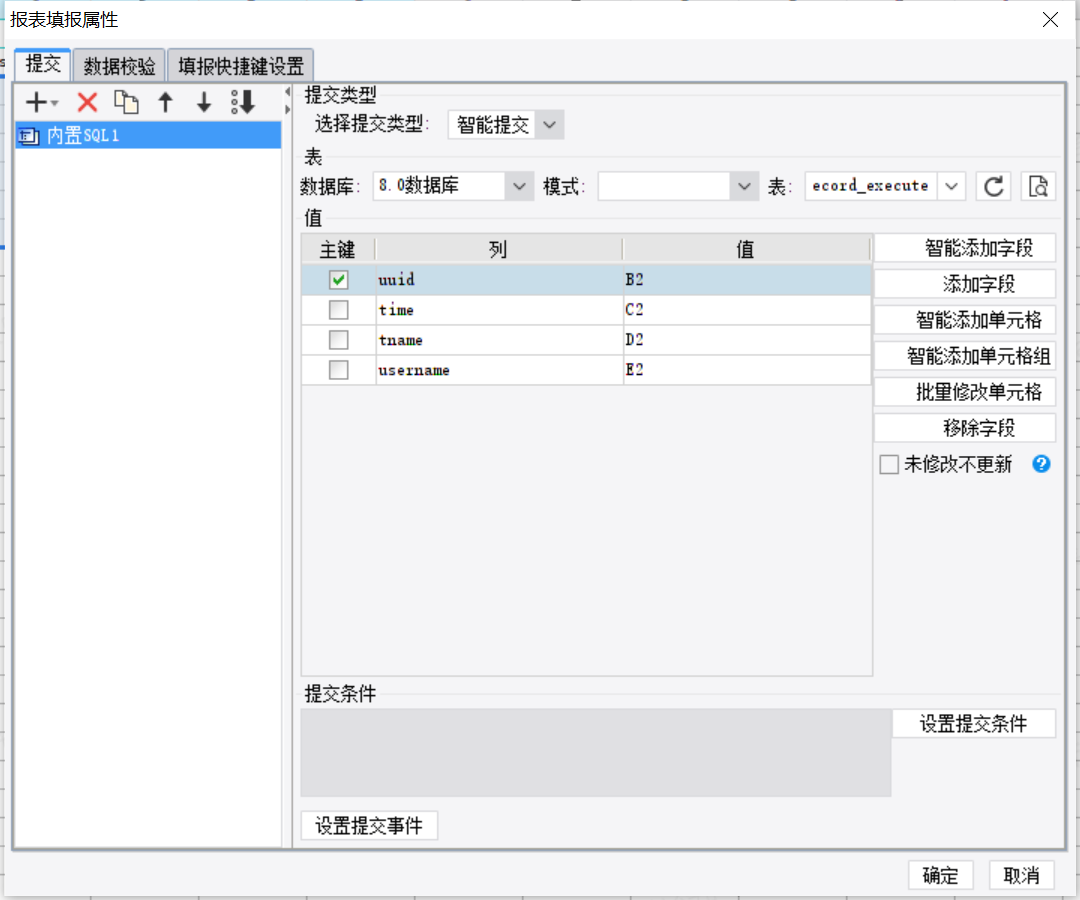Click the 内置SQL1 item icon

(28, 136)
